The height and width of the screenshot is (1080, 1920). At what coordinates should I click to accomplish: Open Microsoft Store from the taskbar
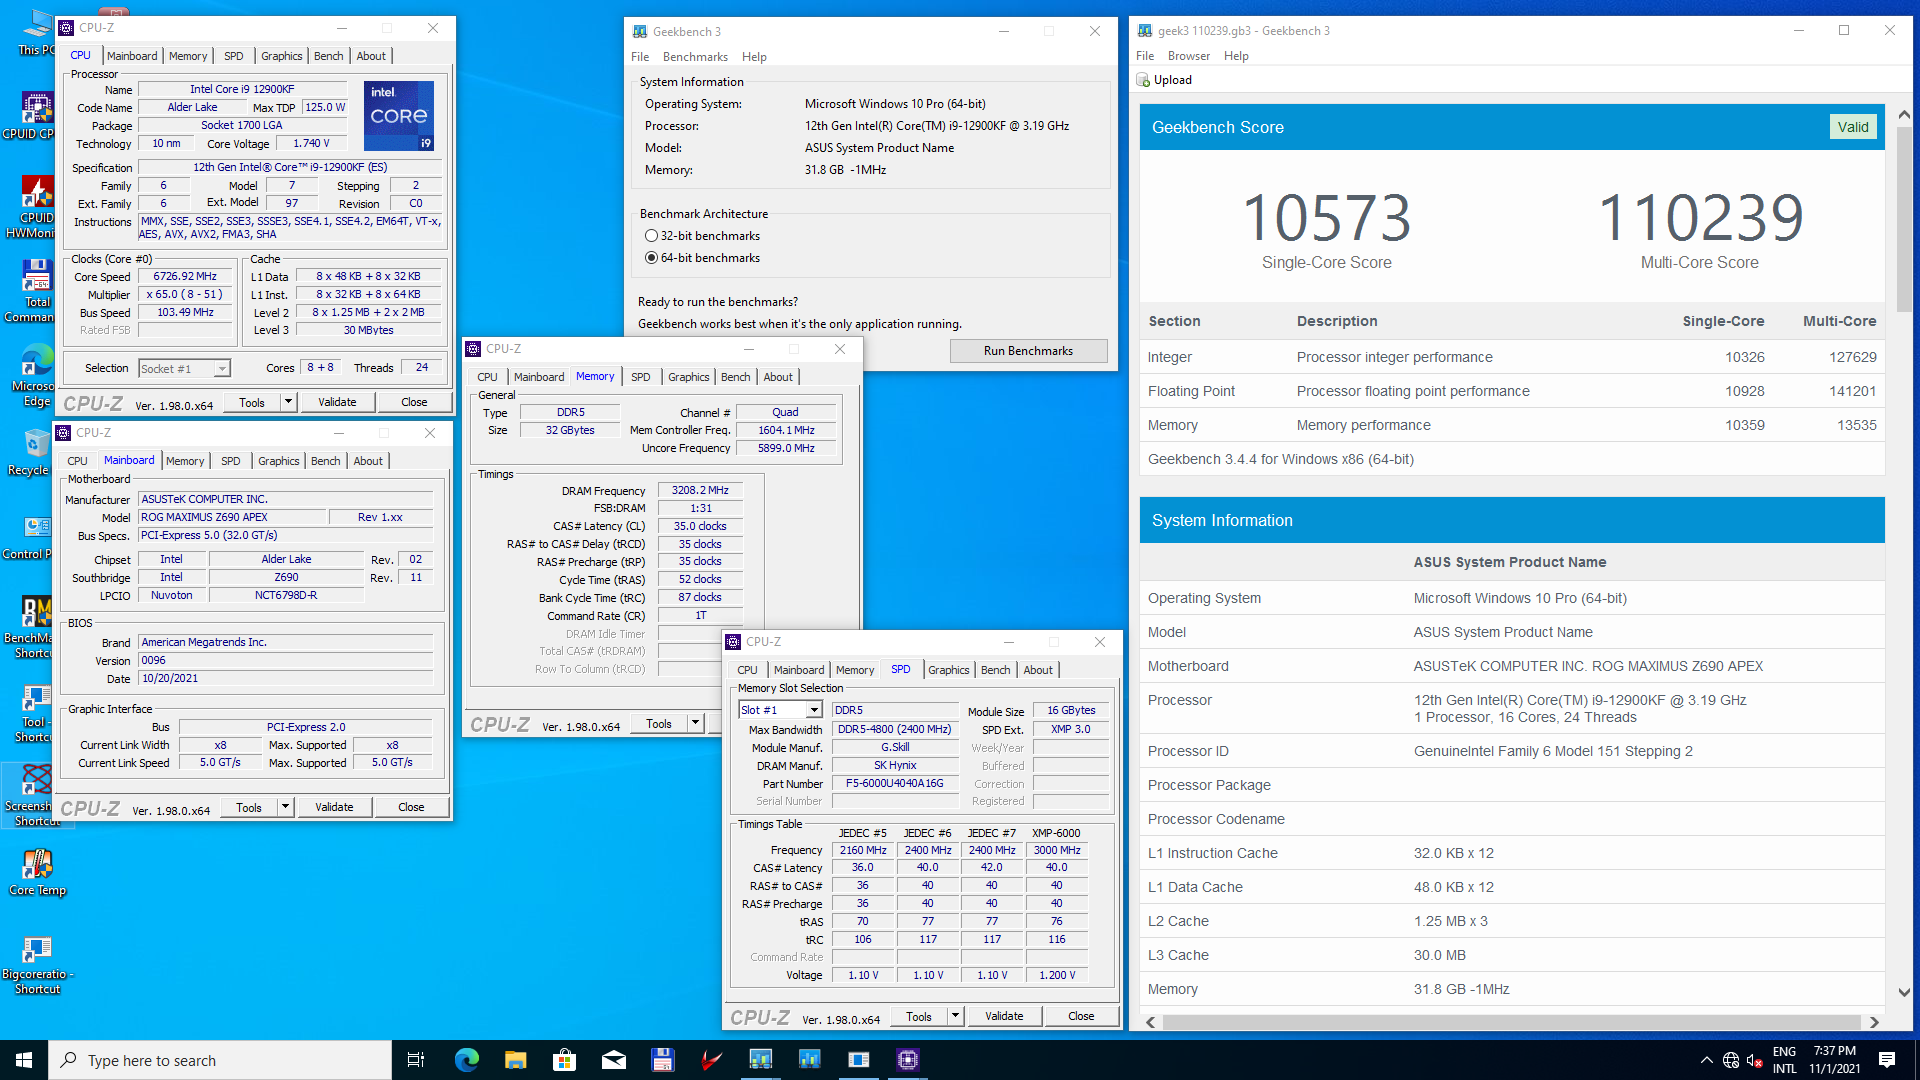pos(564,1060)
